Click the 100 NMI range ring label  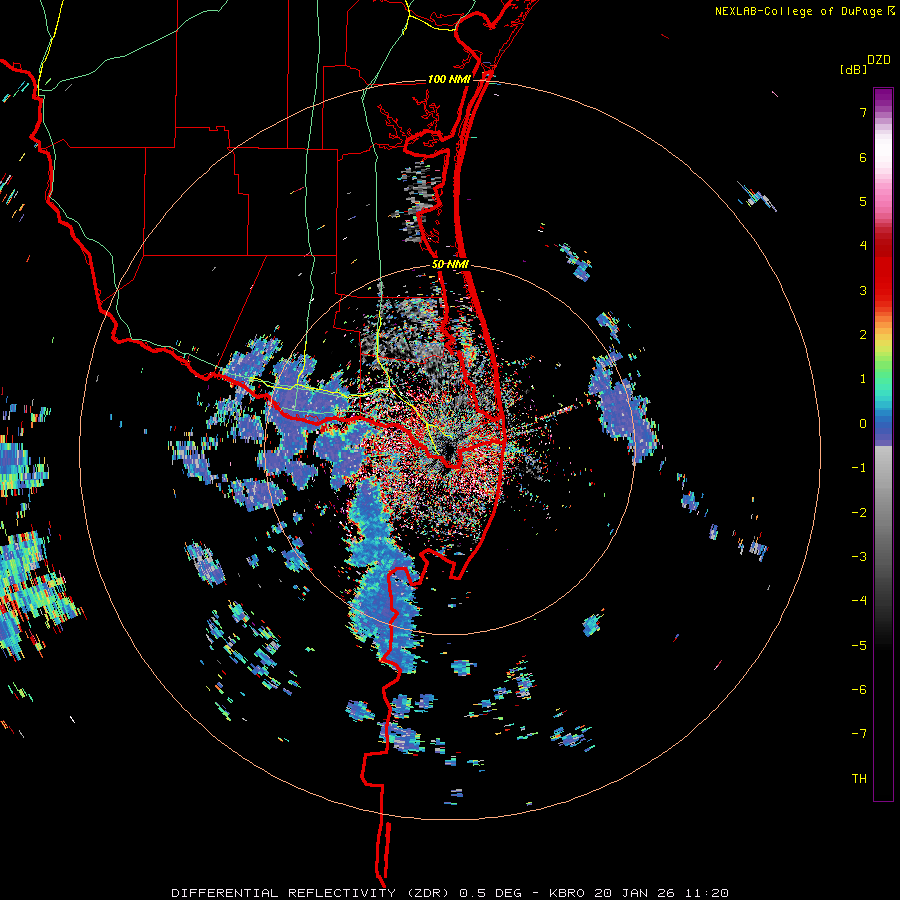point(449,79)
